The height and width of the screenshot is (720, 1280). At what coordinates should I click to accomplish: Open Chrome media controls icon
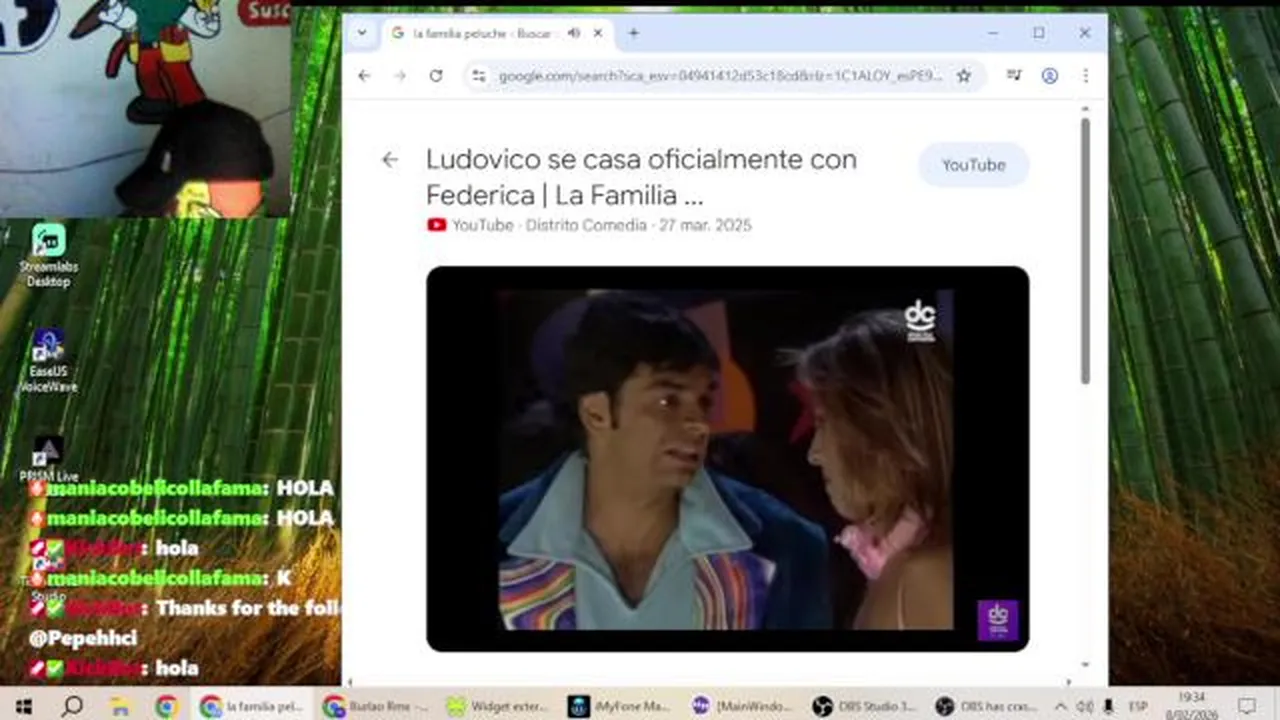pyautogui.click(x=1014, y=75)
